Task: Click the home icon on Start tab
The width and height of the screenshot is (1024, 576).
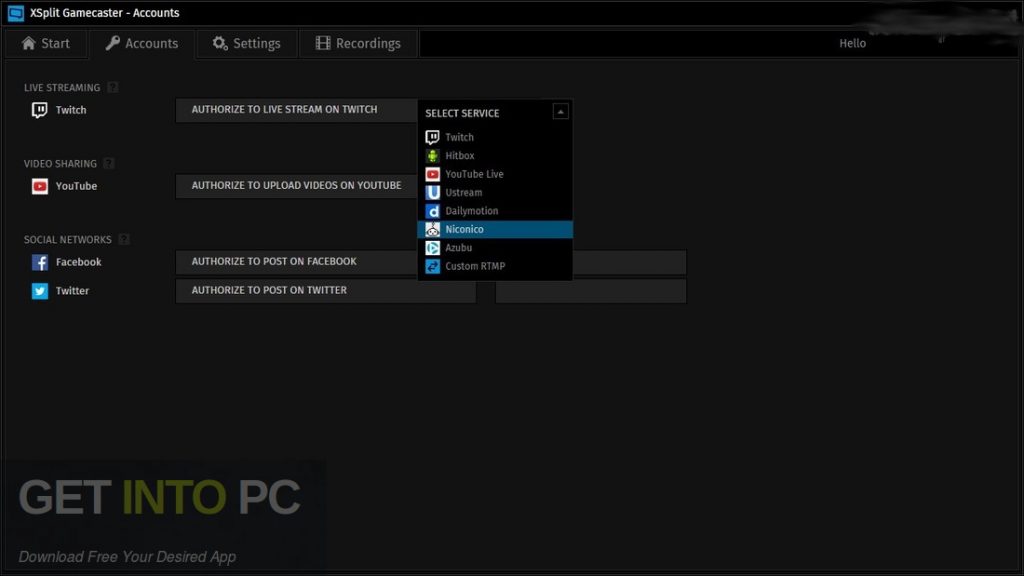Action: click(28, 43)
